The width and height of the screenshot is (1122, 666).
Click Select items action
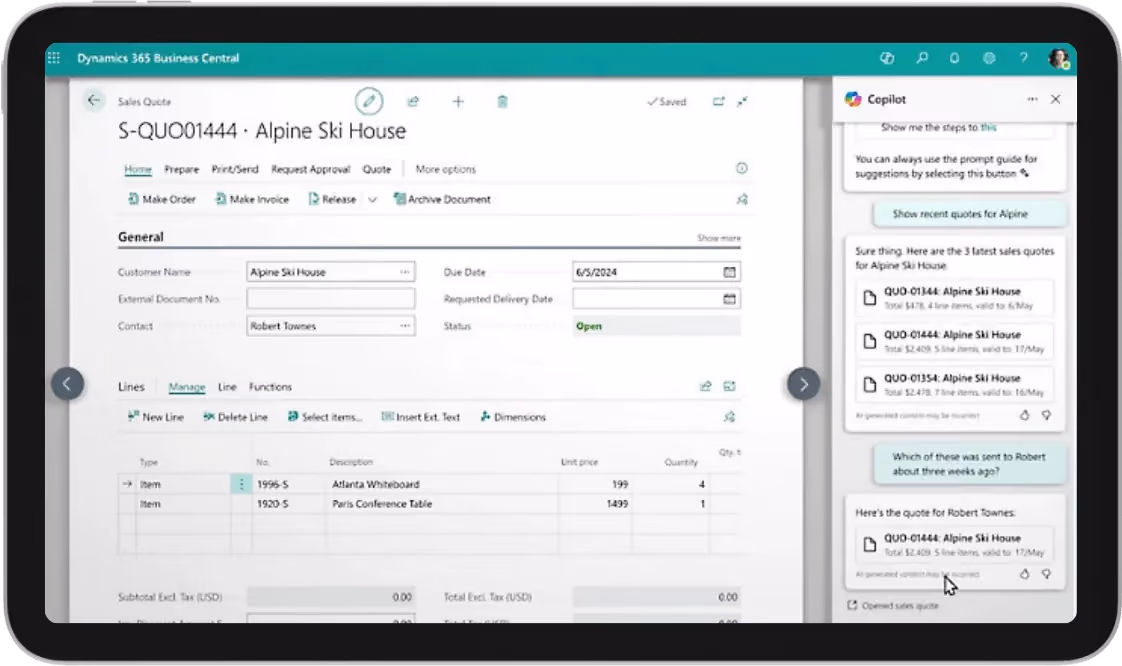325,417
